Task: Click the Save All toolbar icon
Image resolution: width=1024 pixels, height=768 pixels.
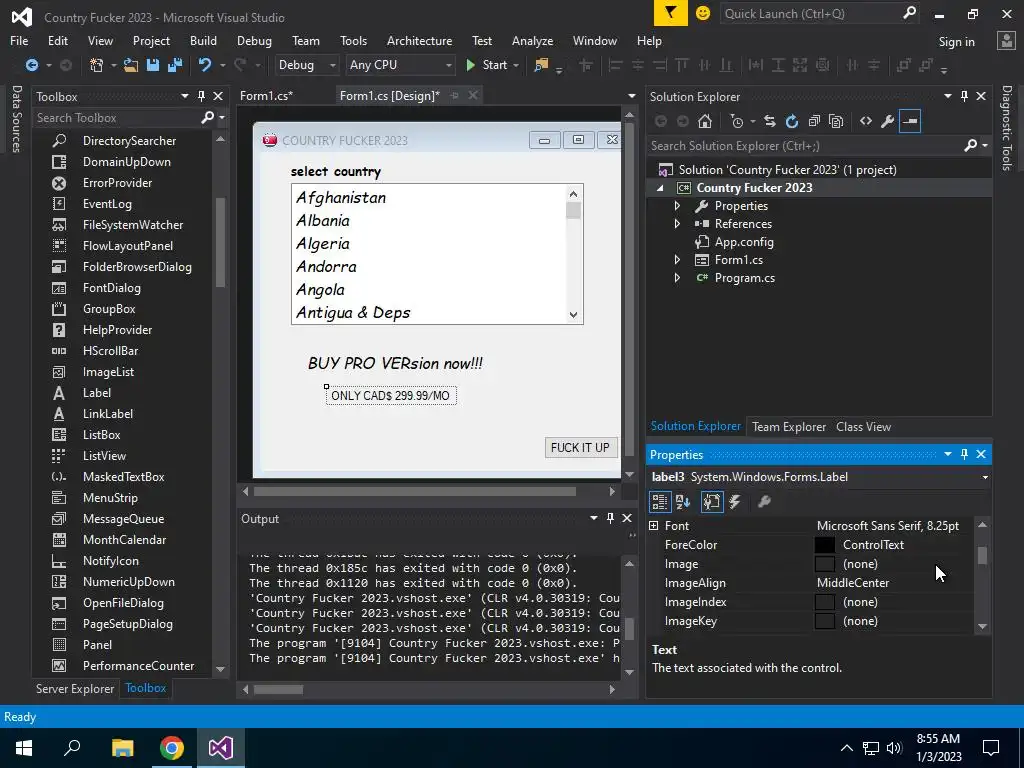Action: 175,65
